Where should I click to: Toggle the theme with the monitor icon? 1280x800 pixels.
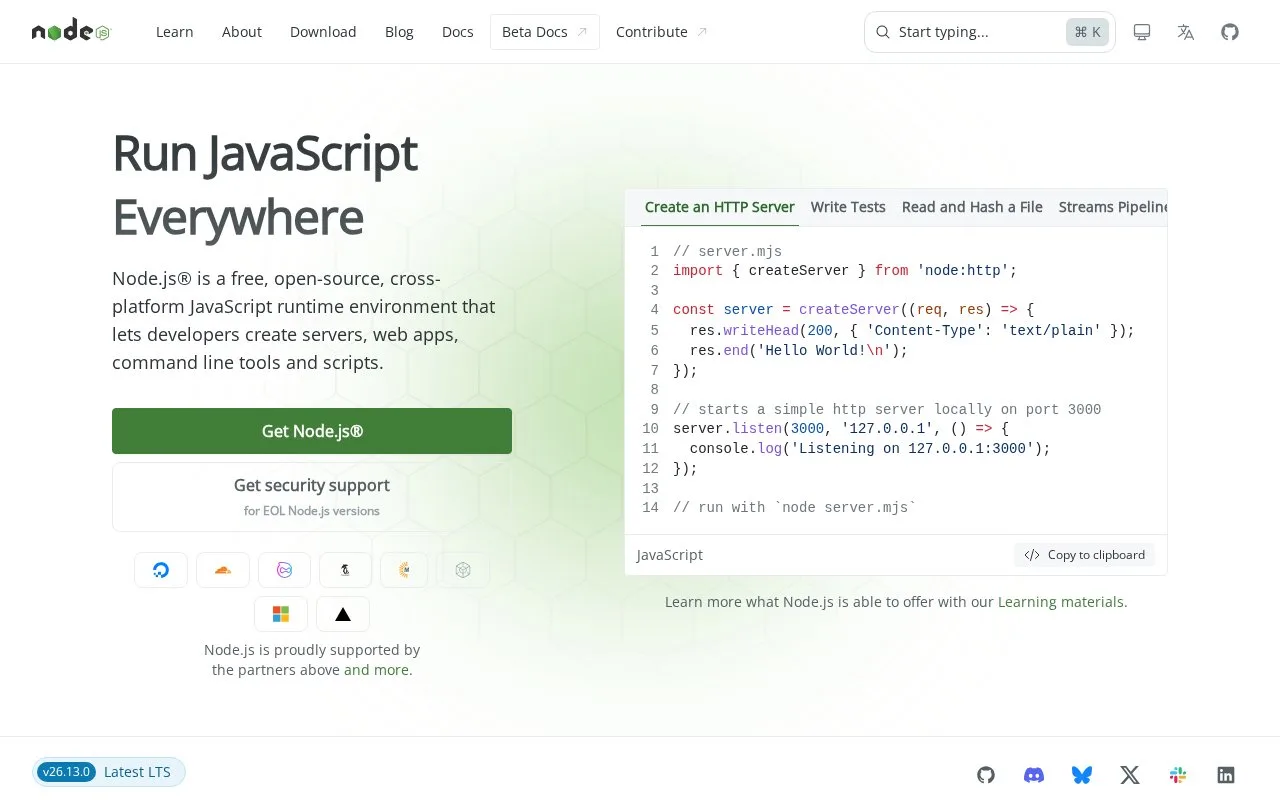[1142, 32]
